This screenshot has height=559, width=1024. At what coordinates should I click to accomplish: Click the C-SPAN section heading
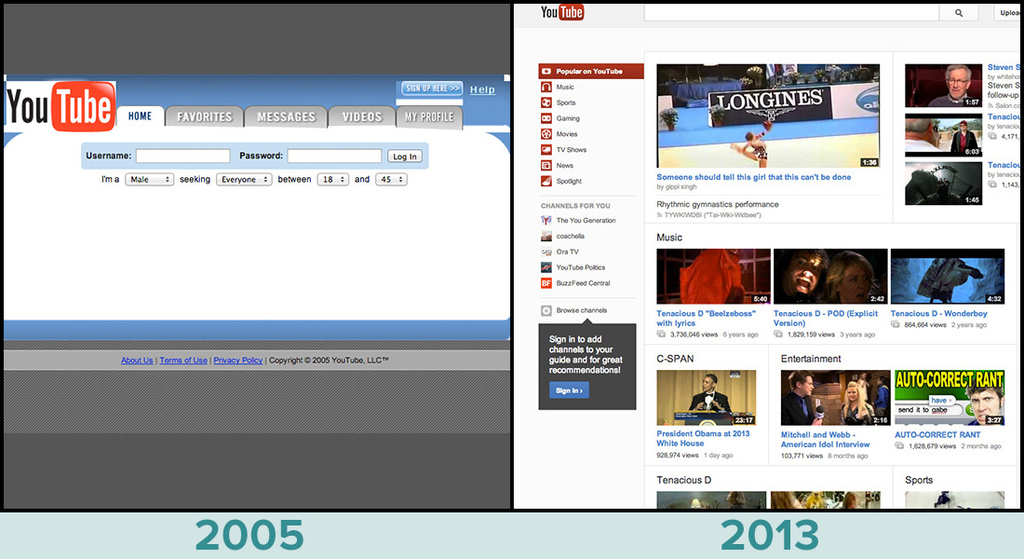[675, 359]
